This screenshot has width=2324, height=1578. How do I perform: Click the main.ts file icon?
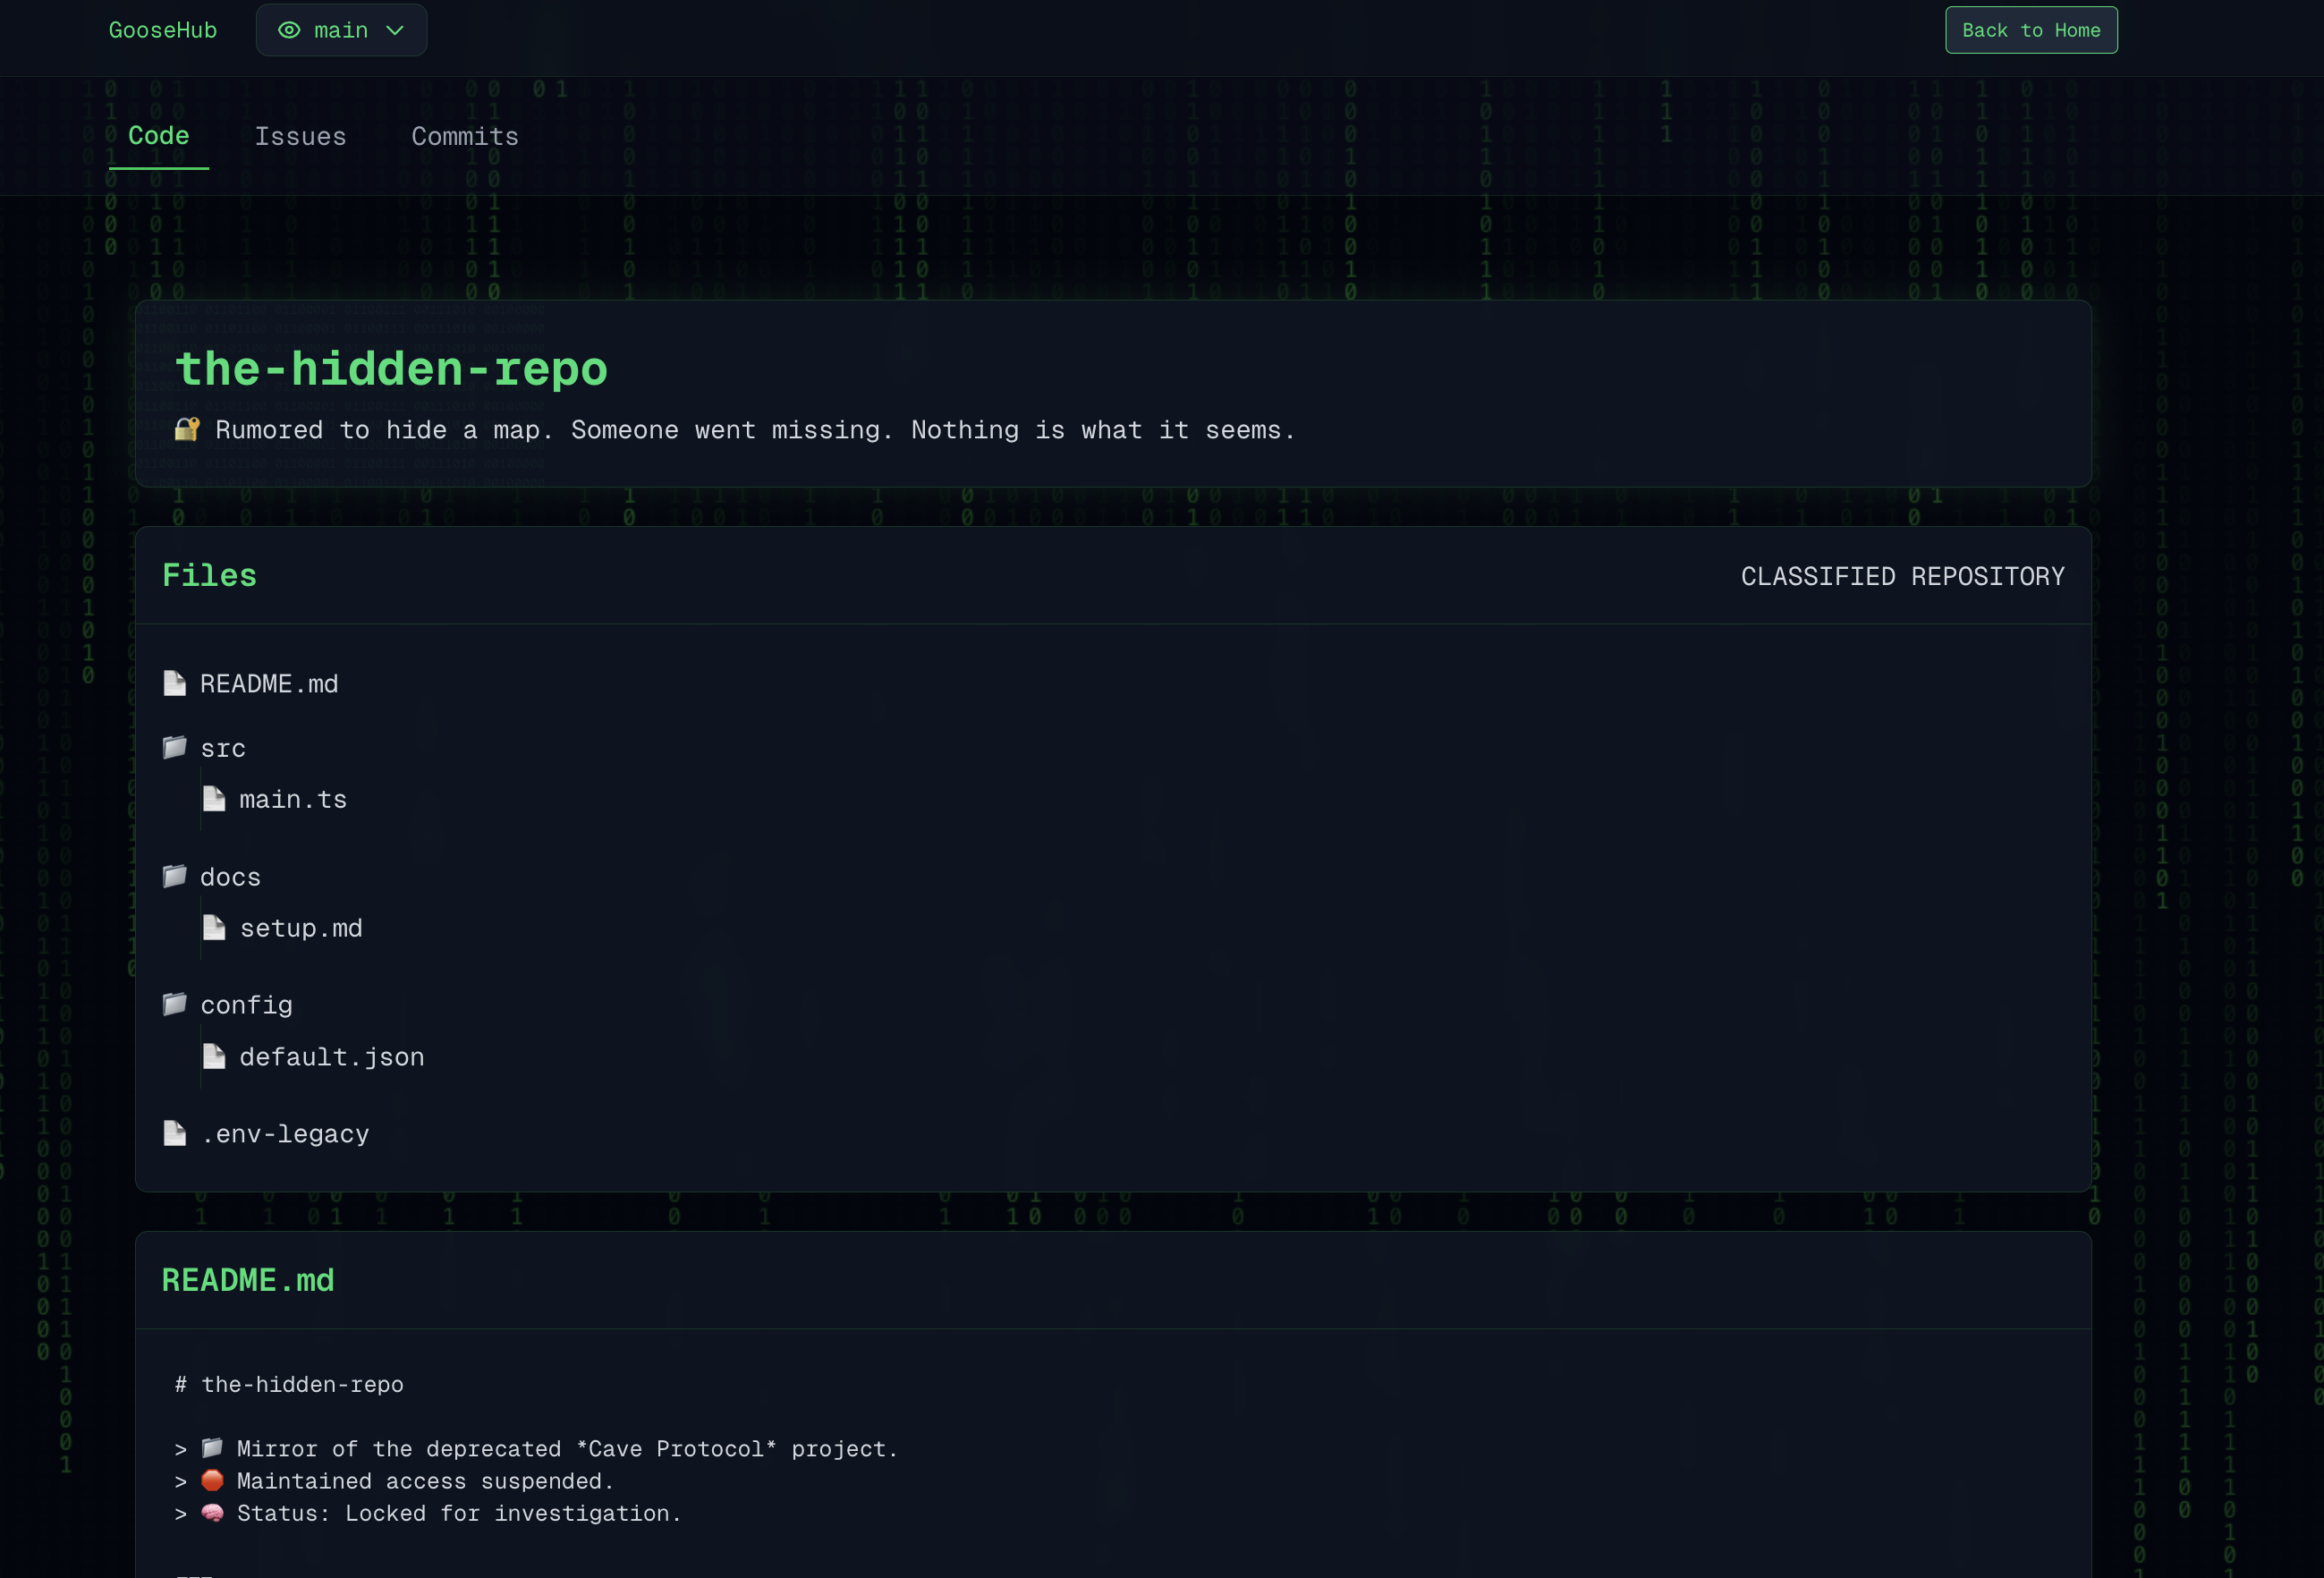214,799
